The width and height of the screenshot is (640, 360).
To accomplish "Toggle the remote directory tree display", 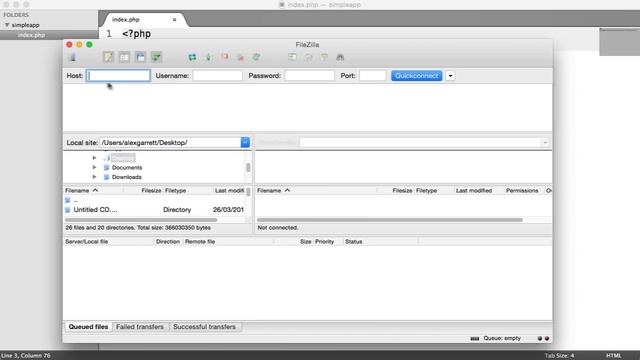I will [140, 57].
